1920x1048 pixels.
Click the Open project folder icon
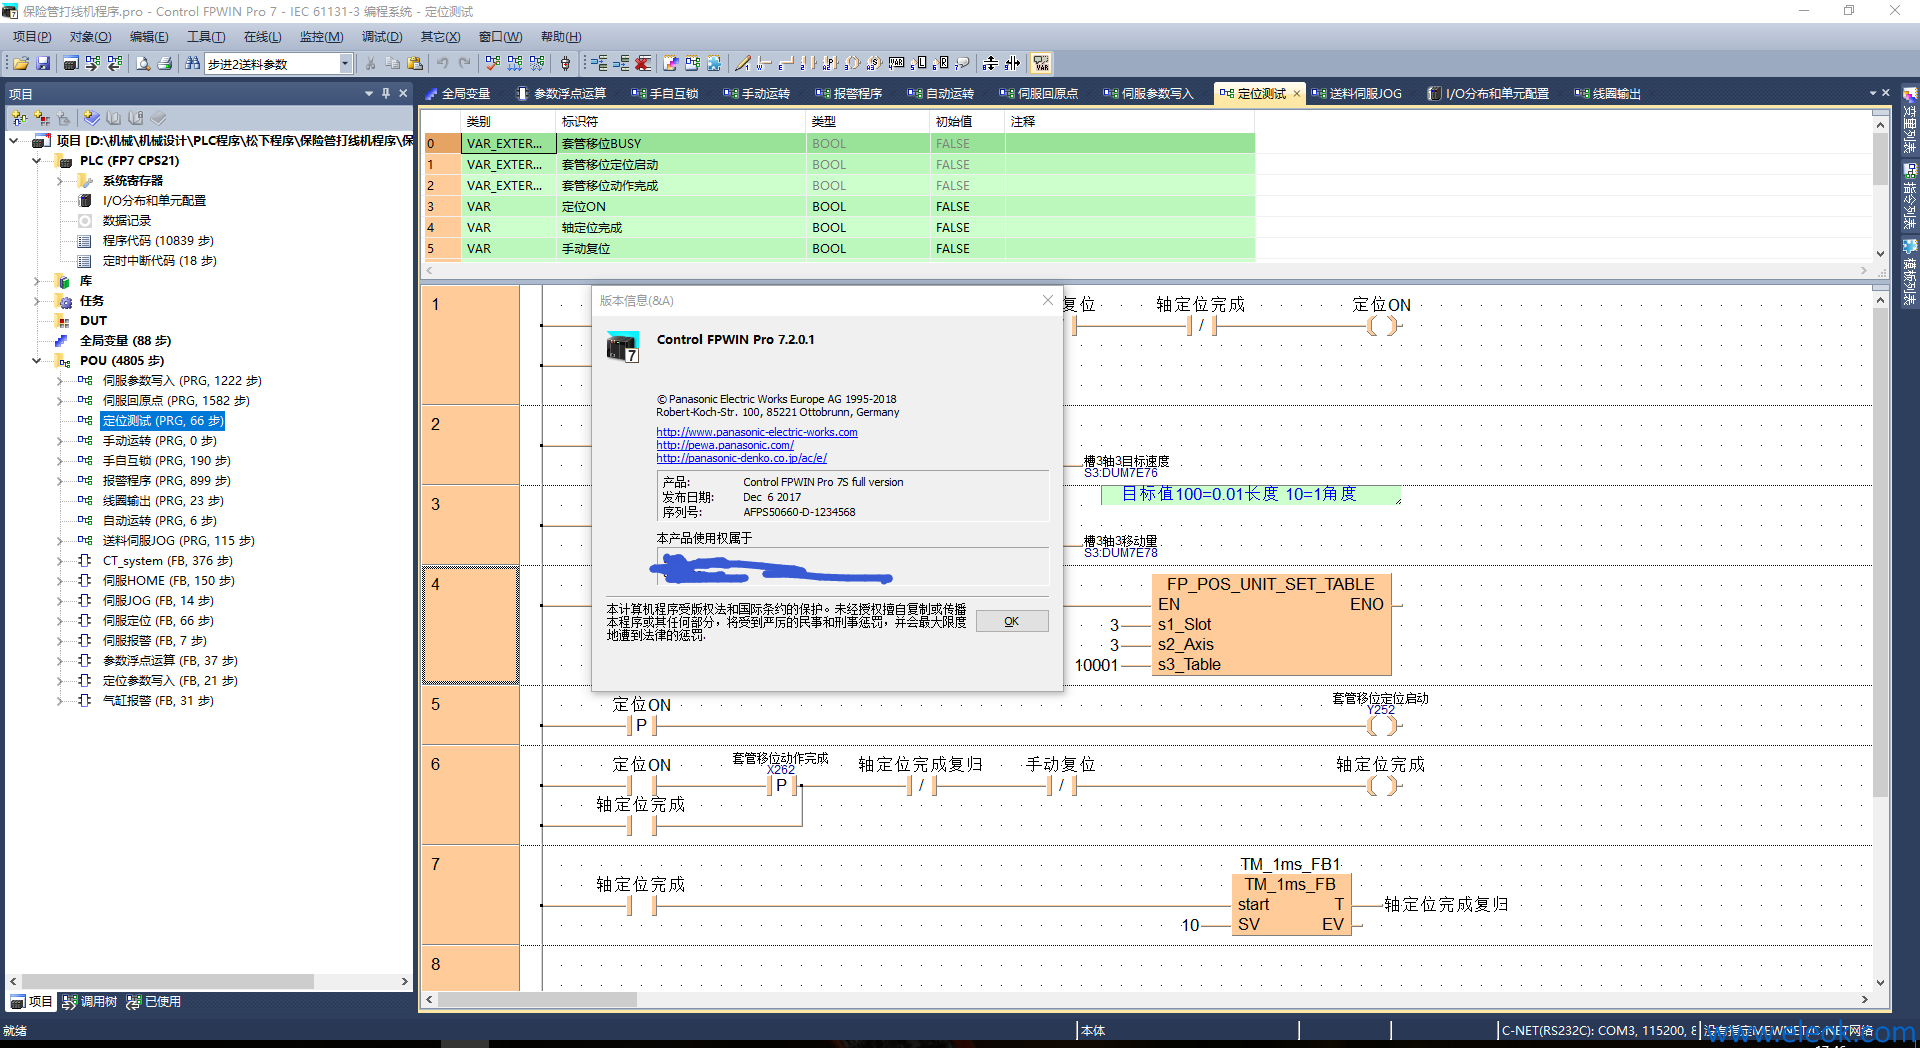20,63
